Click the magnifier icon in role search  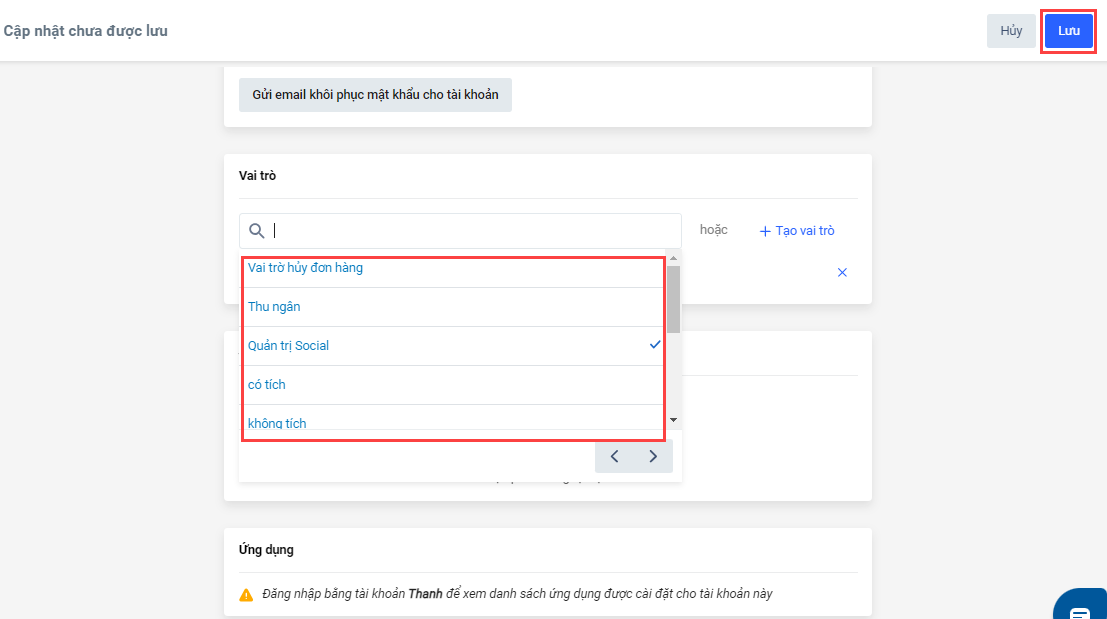(x=257, y=231)
